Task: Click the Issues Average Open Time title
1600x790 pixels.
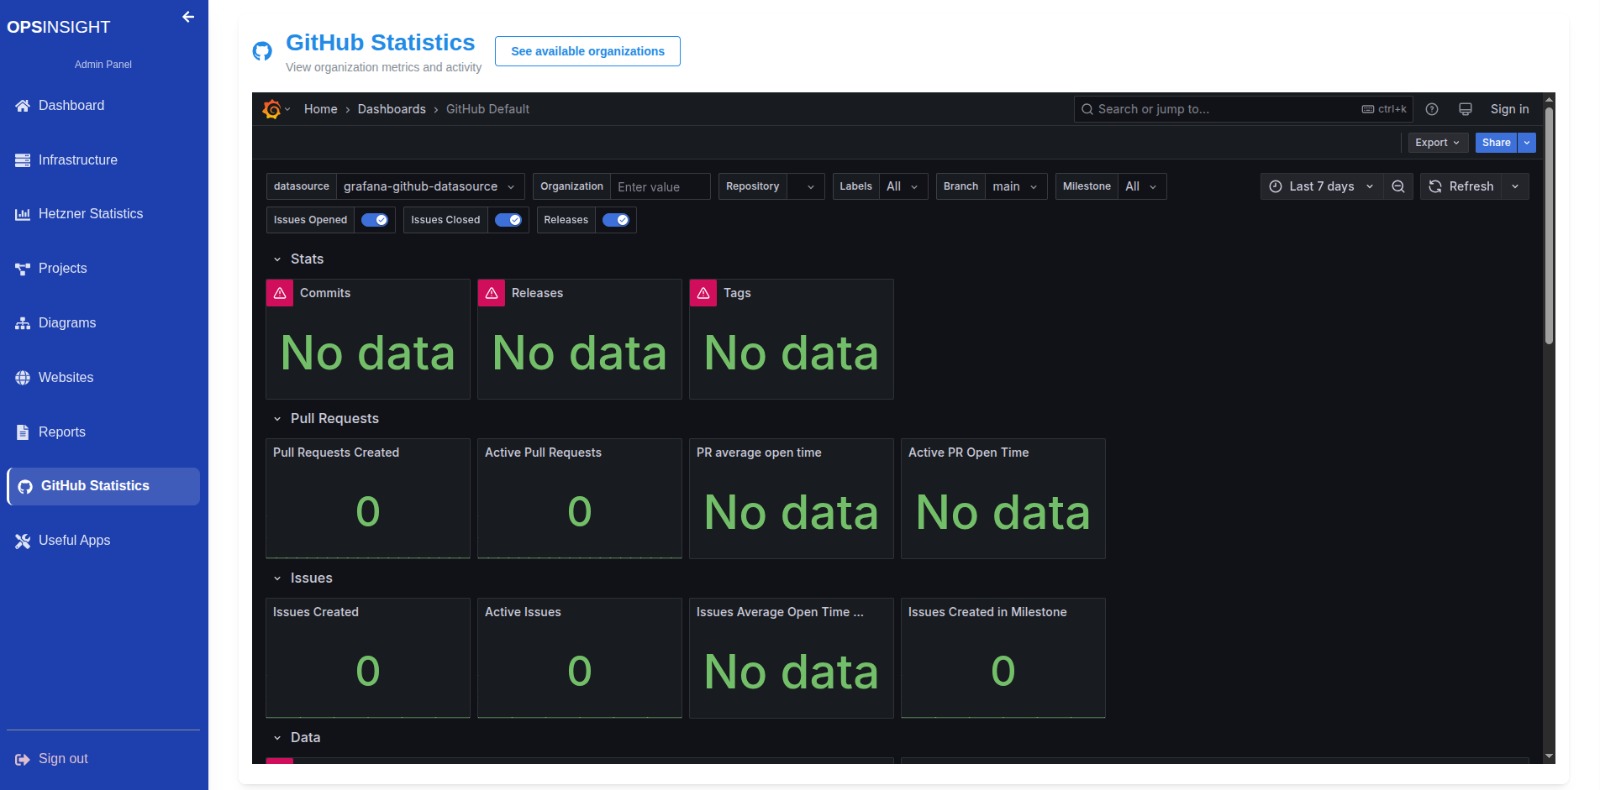Action: pos(780,612)
